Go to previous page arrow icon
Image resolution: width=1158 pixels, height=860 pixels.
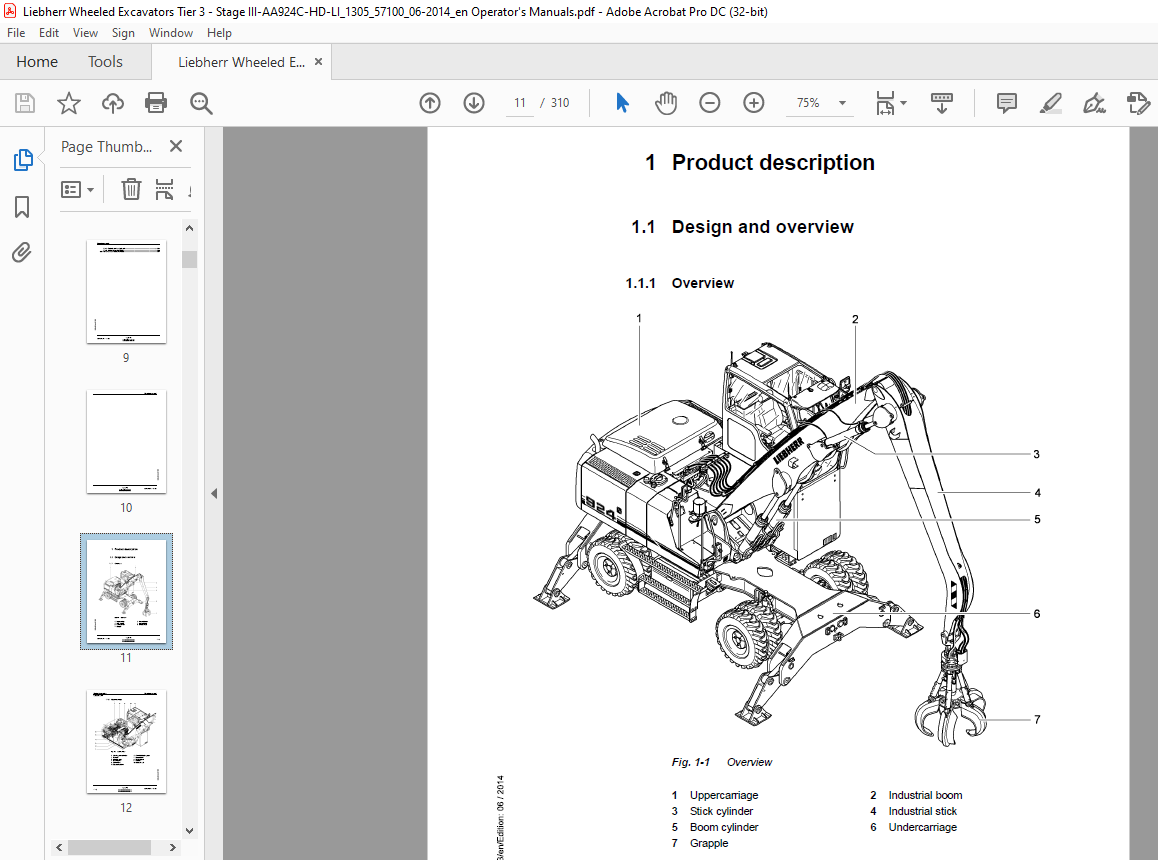tap(430, 103)
